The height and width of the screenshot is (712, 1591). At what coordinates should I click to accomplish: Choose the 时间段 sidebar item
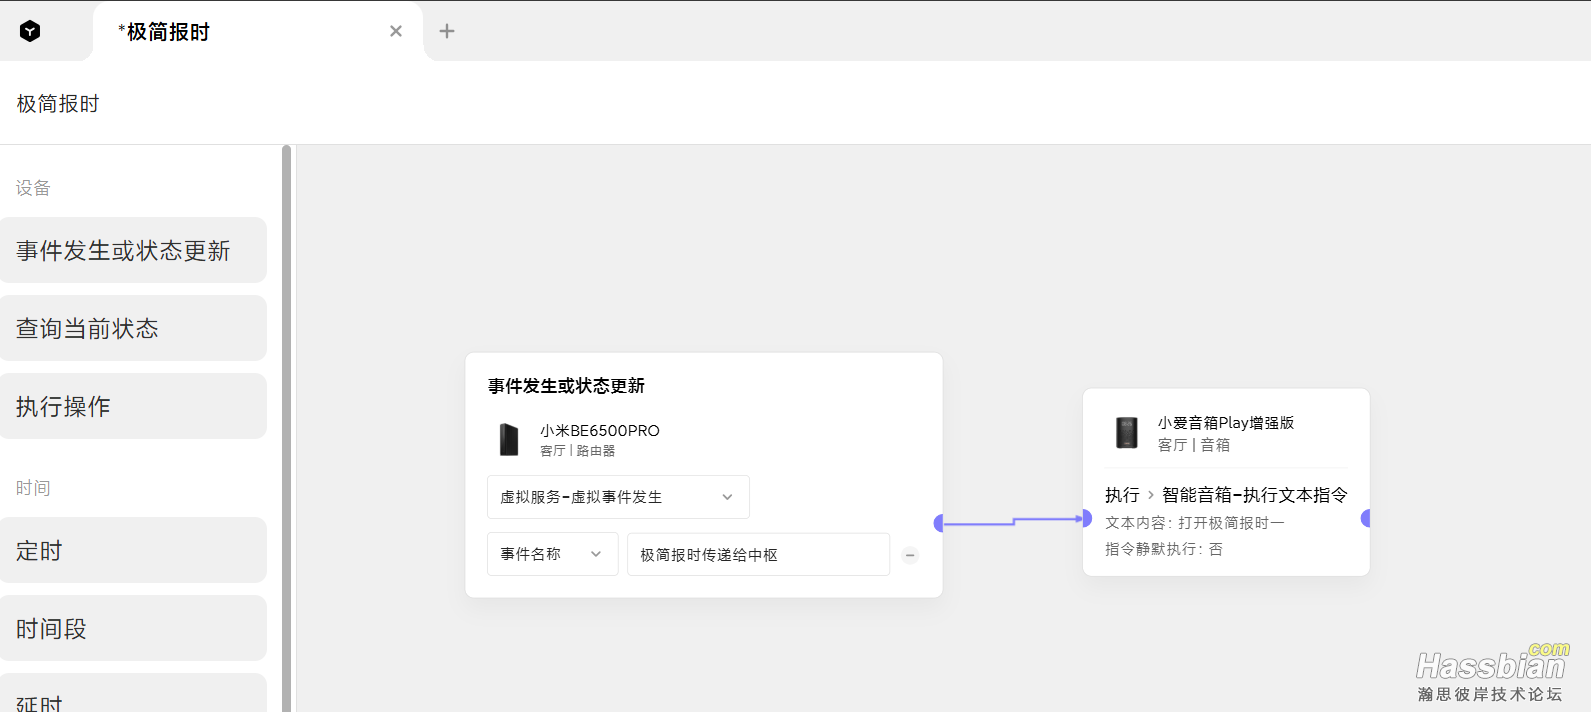(x=134, y=628)
